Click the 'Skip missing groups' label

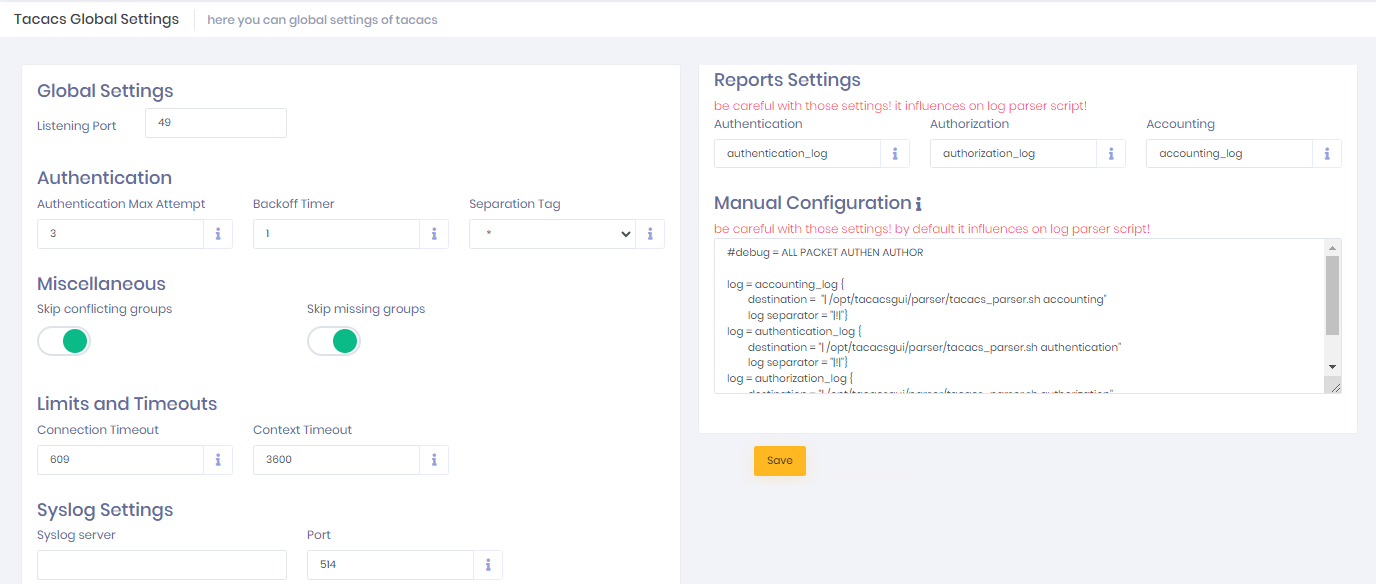click(366, 309)
